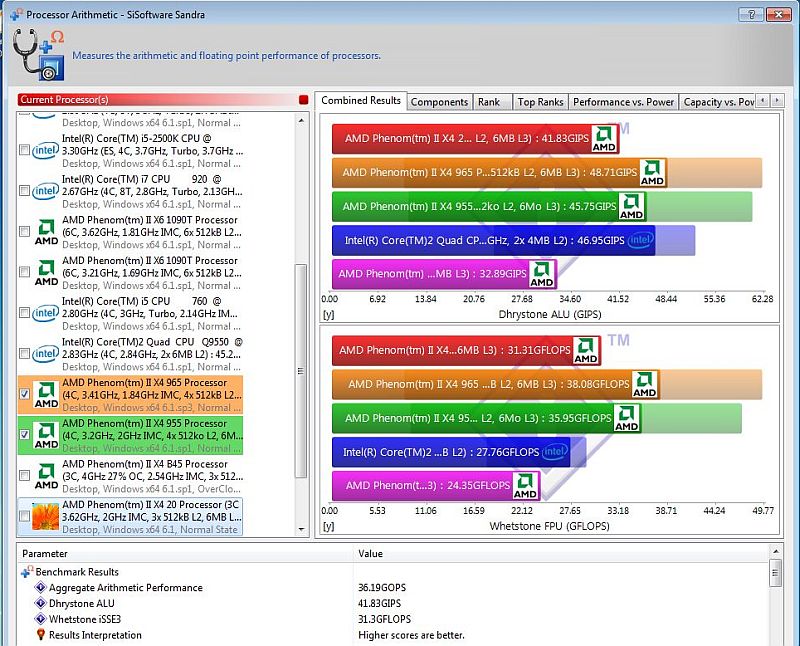Click the Dhrystone ALU diamond icon
This screenshot has height=646, width=800.
click(x=40, y=603)
